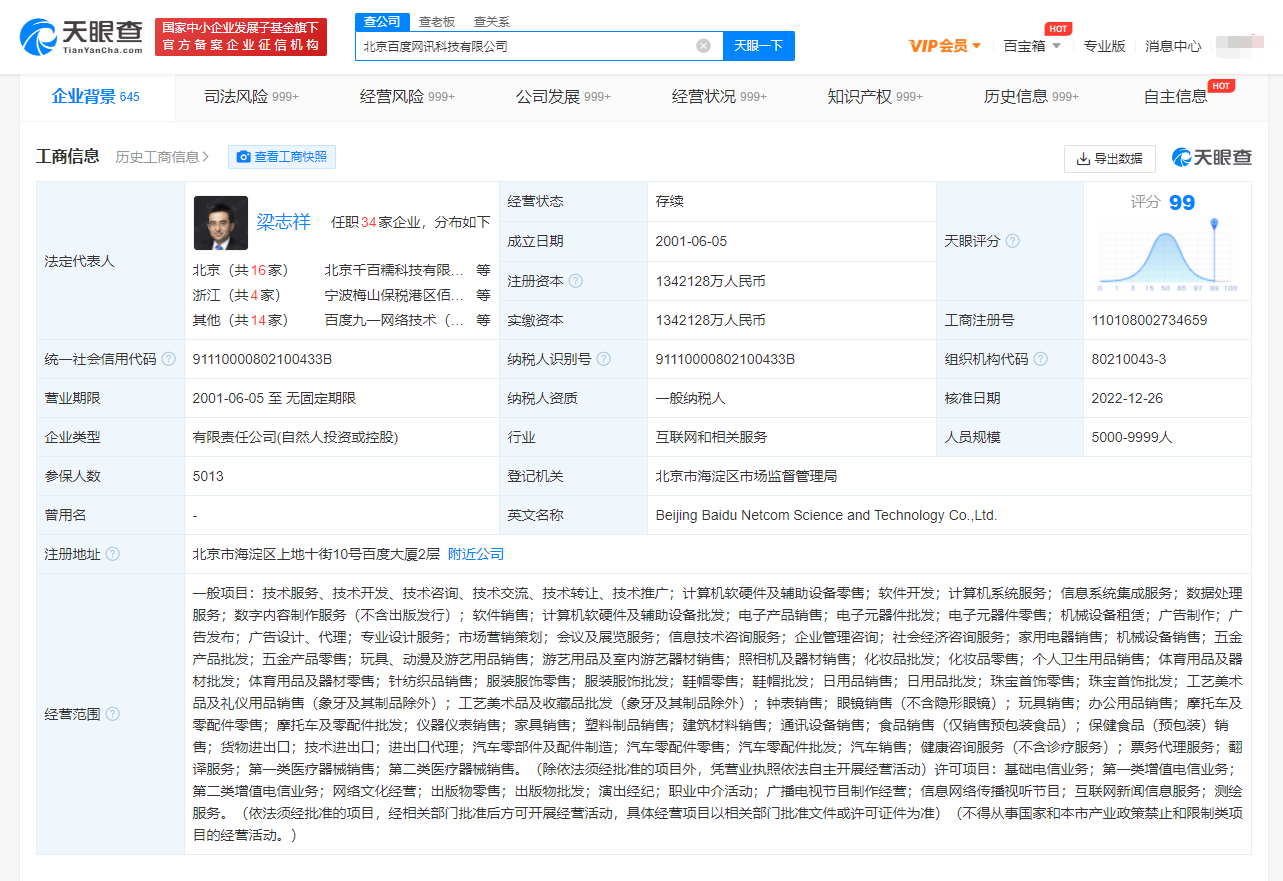Click the help icon beside 组织机构代码

(x=1041, y=359)
